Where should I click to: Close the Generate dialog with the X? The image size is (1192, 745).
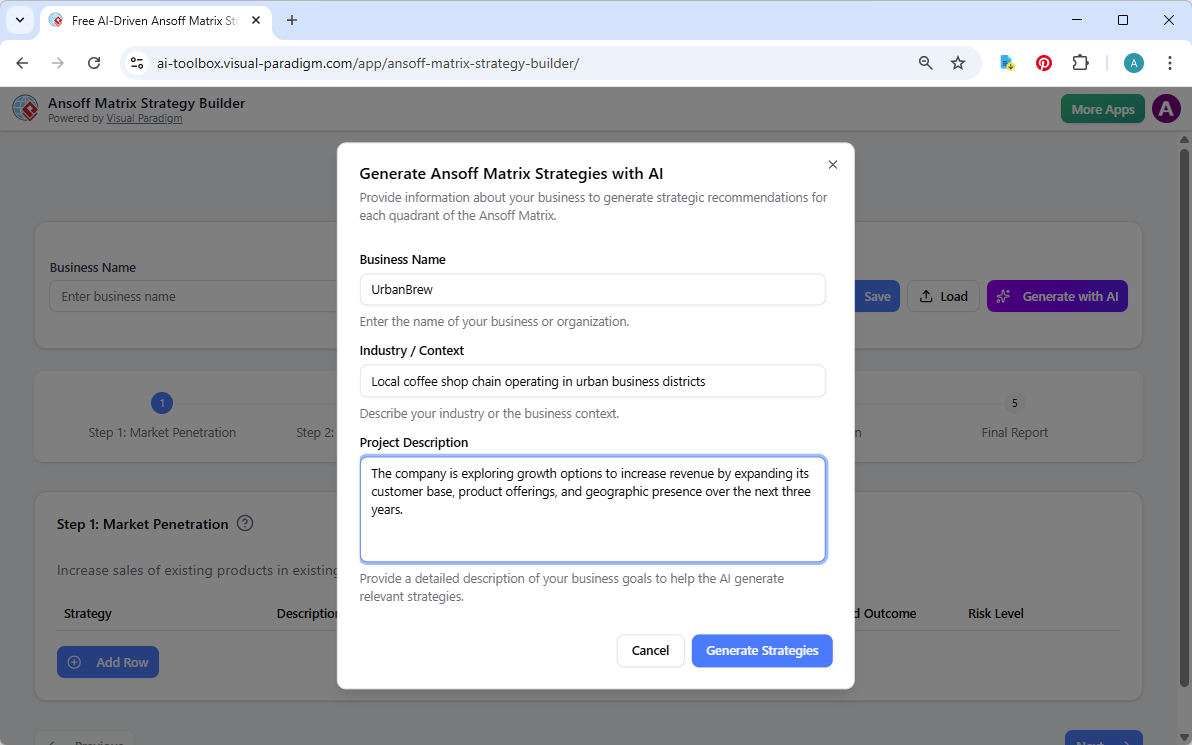pyautogui.click(x=832, y=164)
